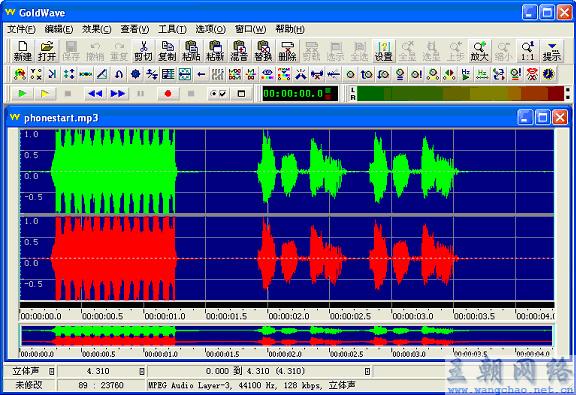Image resolution: width=576 pixels, height=395 pixels.
Task: Click the clock-face icon ending the effects bar
Action: pos(548,75)
